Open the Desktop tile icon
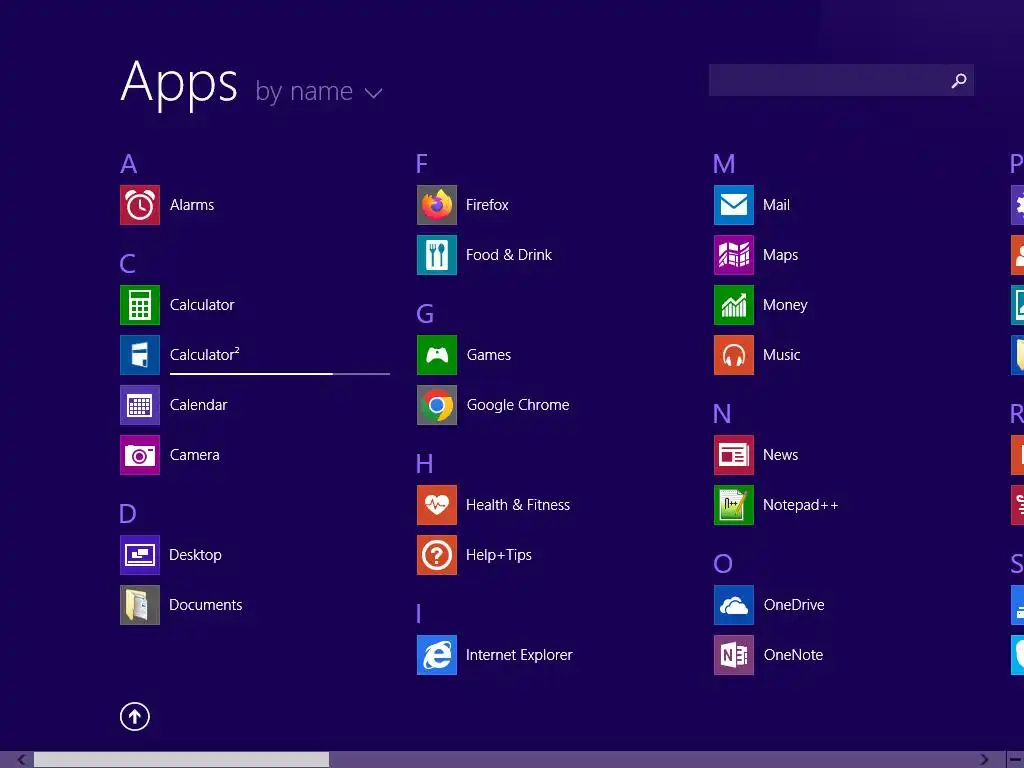Image resolution: width=1024 pixels, height=768 pixels. 140,555
